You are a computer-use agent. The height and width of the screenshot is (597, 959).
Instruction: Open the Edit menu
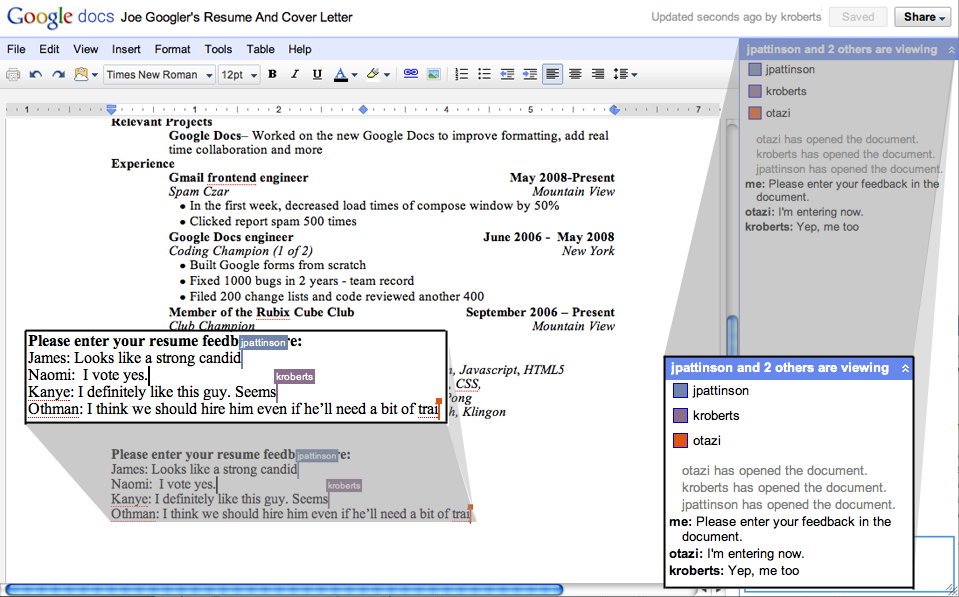(49, 50)
